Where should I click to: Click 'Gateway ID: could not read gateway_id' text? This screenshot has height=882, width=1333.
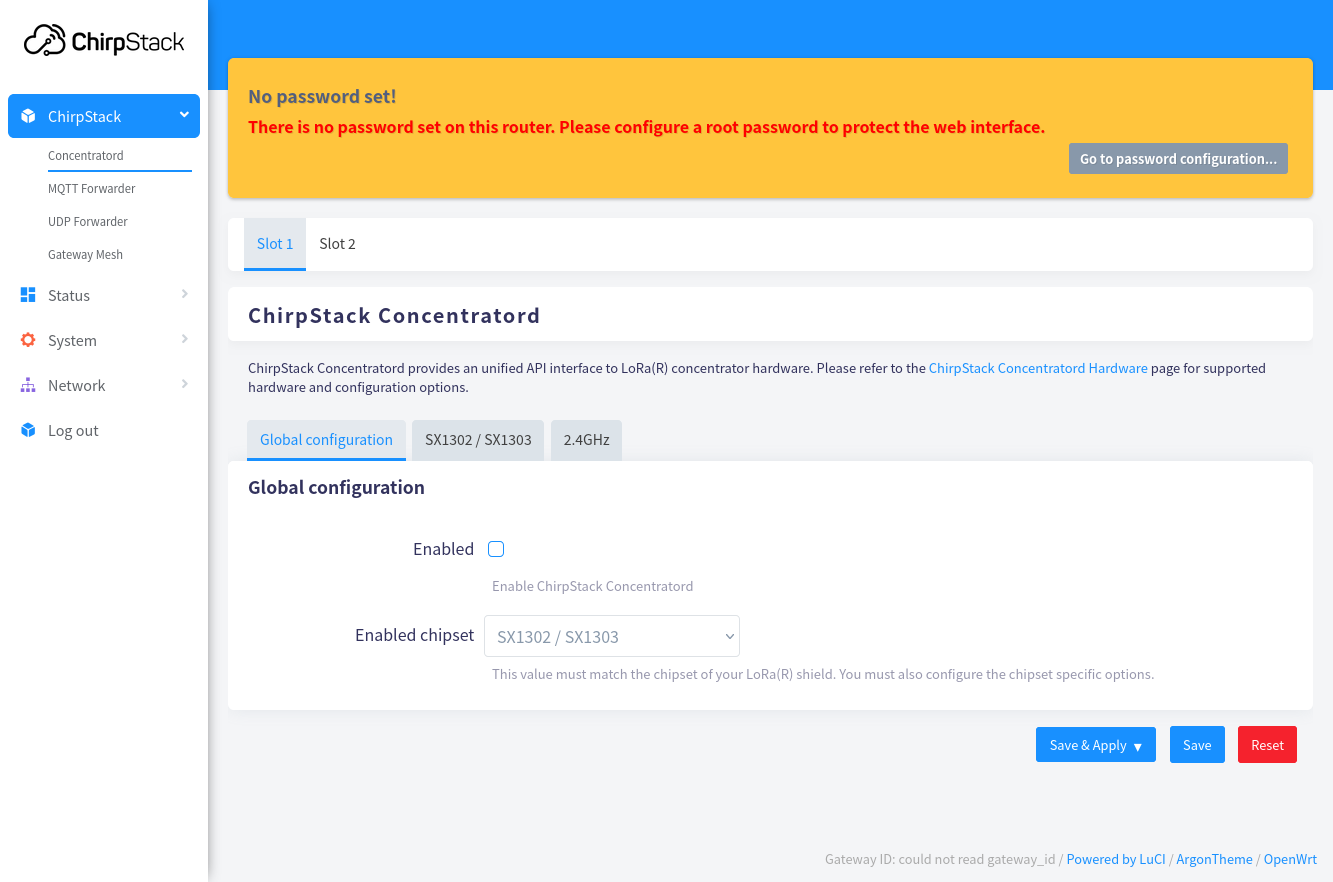[940, 859]
